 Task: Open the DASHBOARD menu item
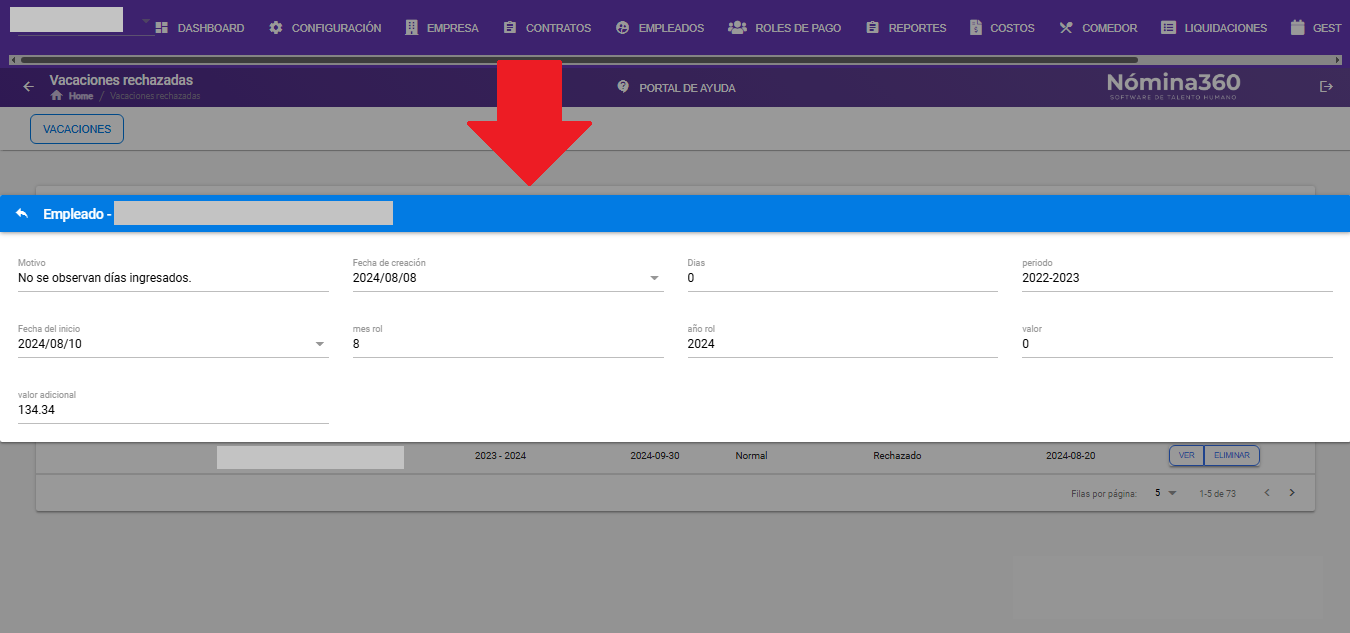tap(200, 28)
